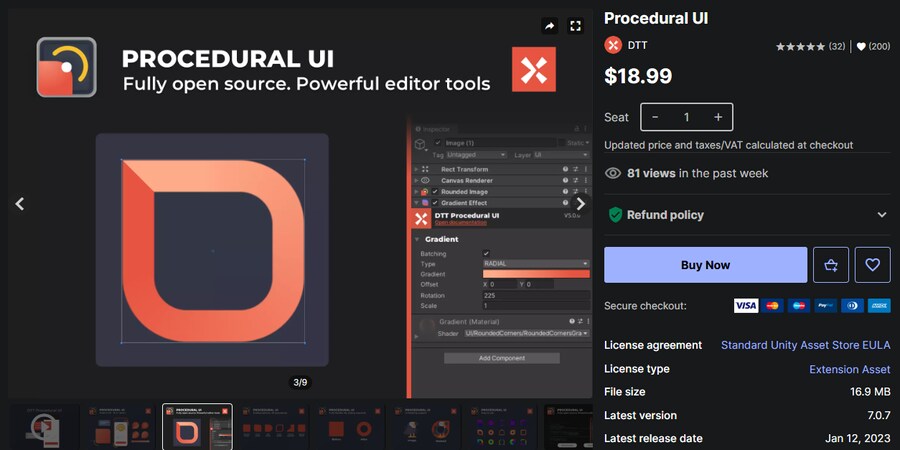Click the "81 views in the past week" text

point(697,173)
